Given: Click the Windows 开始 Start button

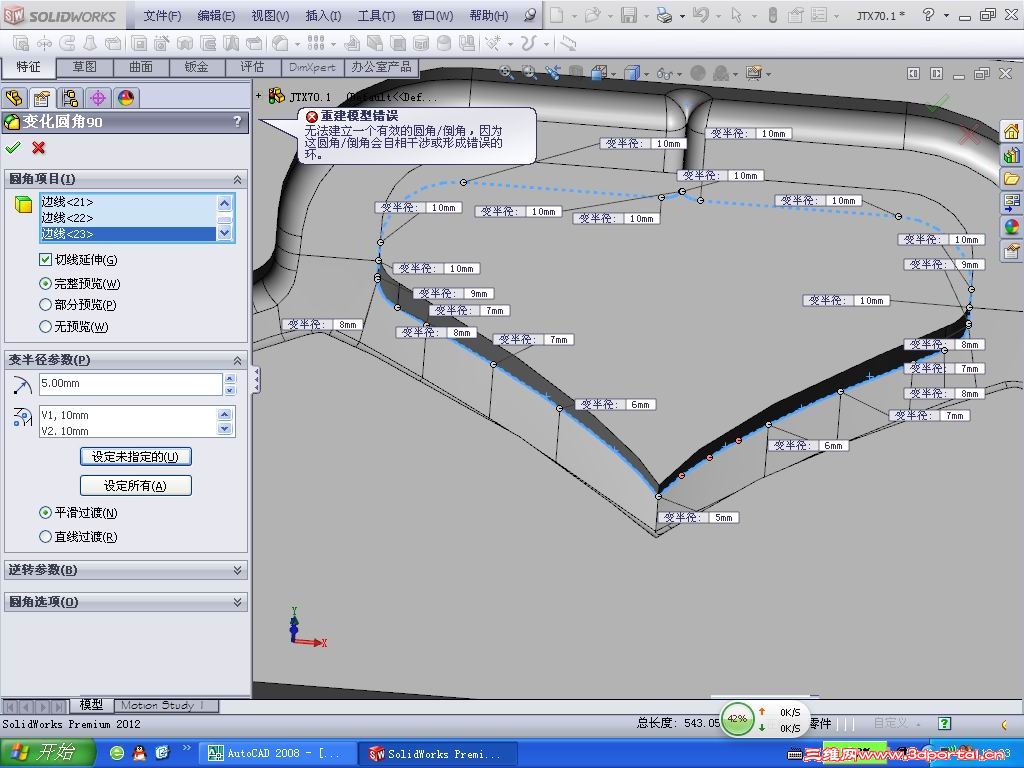Looking at the screenshot, I should (47, 753).
